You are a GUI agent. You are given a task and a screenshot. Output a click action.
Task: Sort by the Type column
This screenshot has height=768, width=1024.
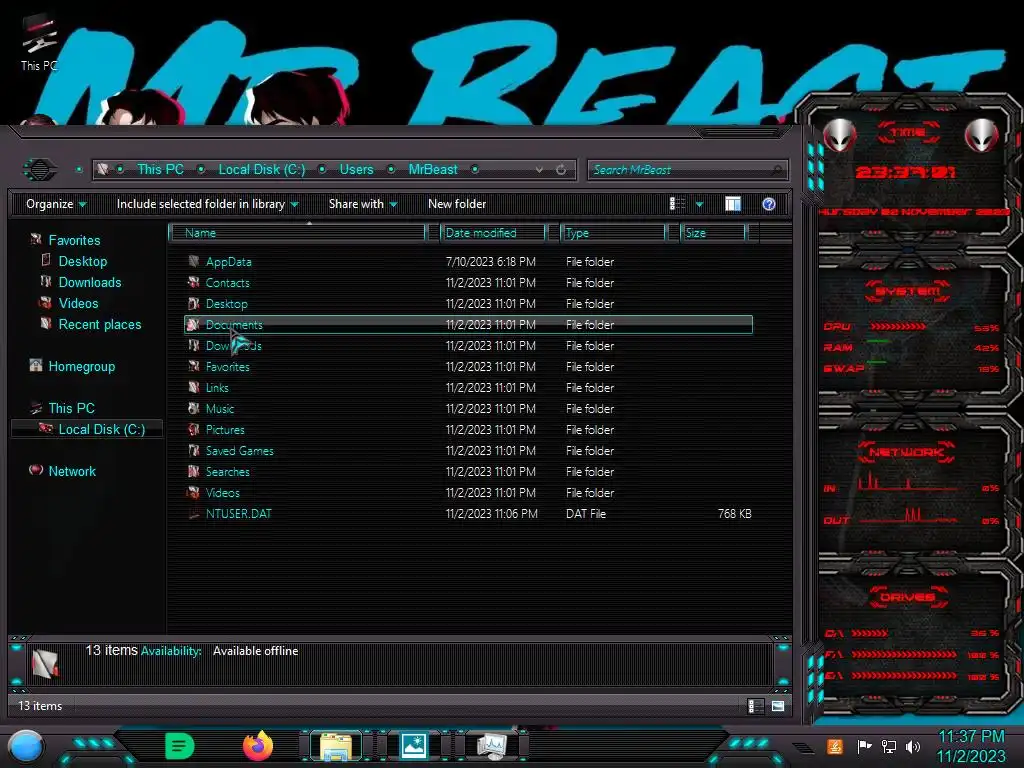click(x=613, y=232)
